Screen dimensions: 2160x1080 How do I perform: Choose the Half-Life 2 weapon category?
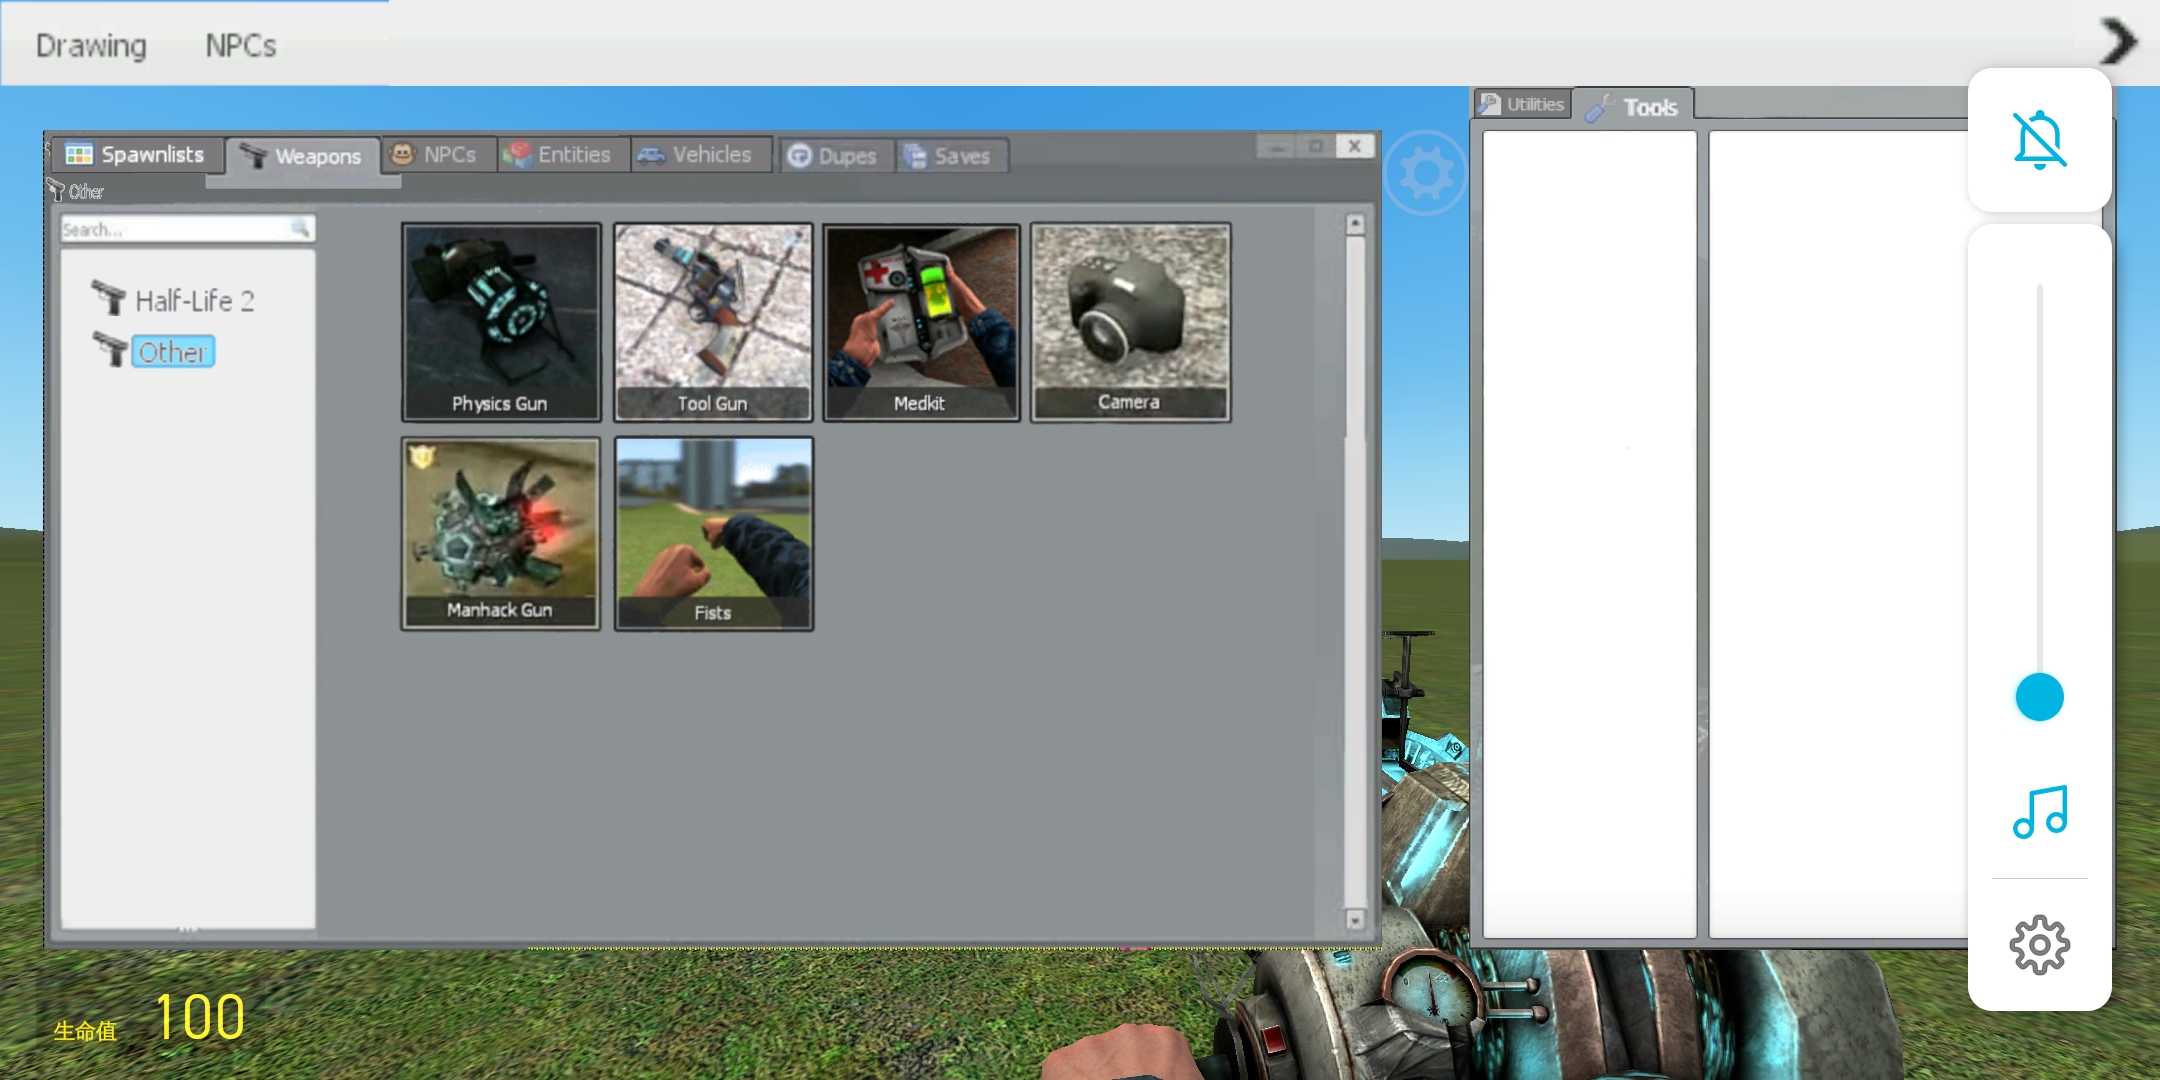194,300
